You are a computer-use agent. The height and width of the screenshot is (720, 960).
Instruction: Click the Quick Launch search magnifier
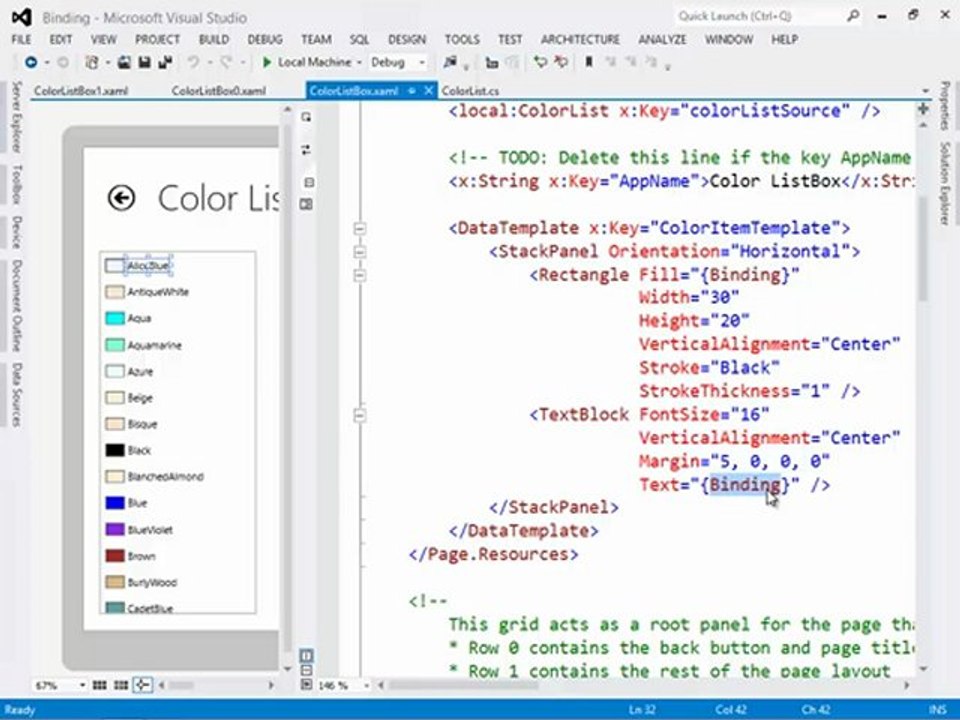pyautogui.click(x=853, y=17)
